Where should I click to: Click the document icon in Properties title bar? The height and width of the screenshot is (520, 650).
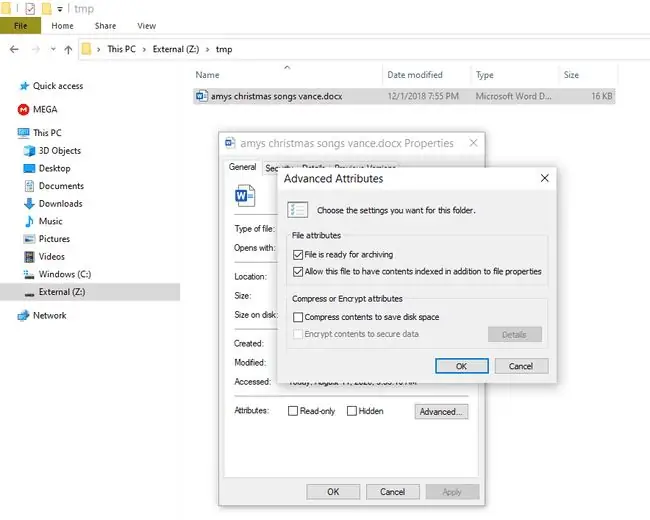click(x=230, y=143)
